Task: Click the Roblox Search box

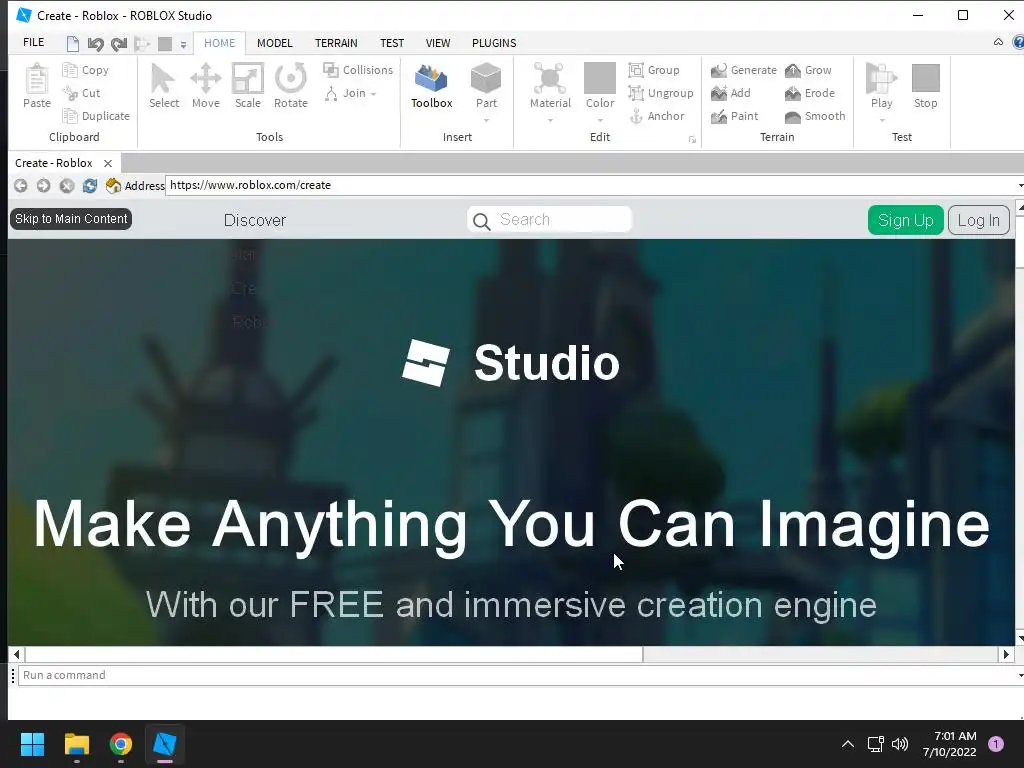Action: (550, 220)
